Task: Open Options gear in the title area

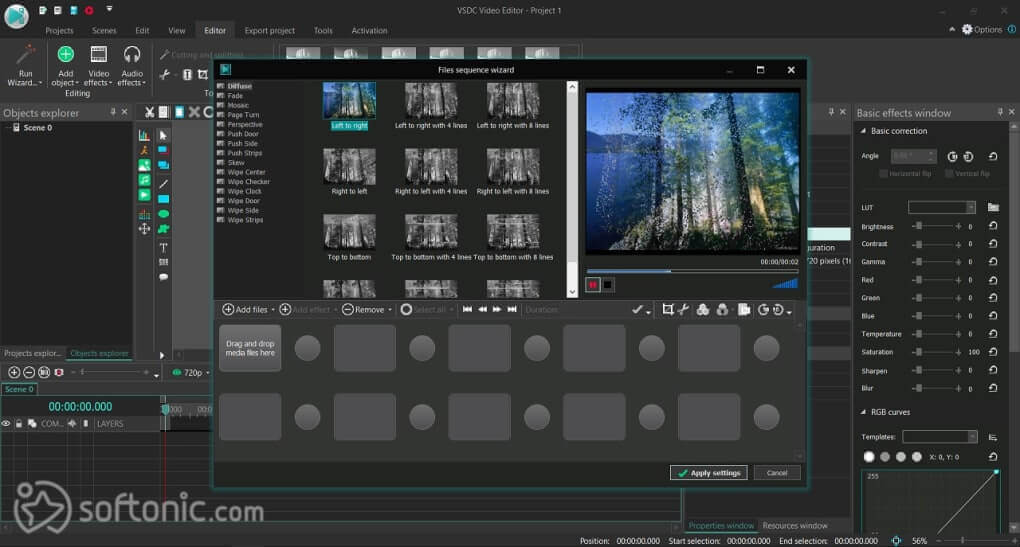Action: [x=967, y=29]
